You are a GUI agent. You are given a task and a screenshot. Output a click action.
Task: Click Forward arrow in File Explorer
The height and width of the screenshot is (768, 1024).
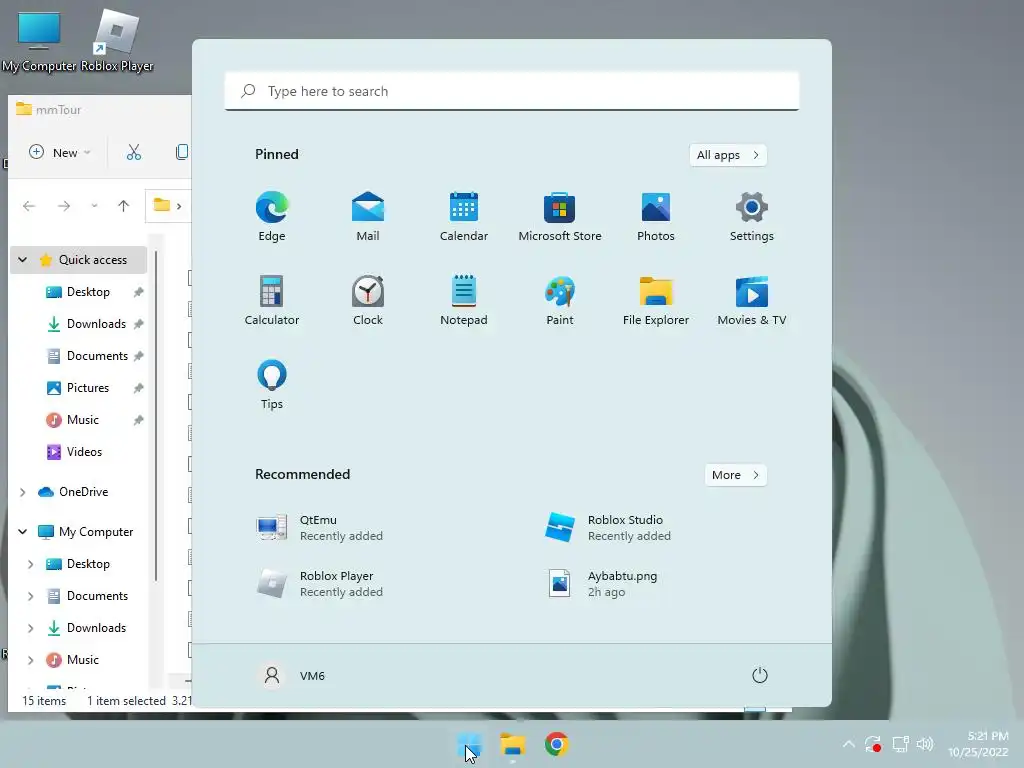click(x=63, y=206)
